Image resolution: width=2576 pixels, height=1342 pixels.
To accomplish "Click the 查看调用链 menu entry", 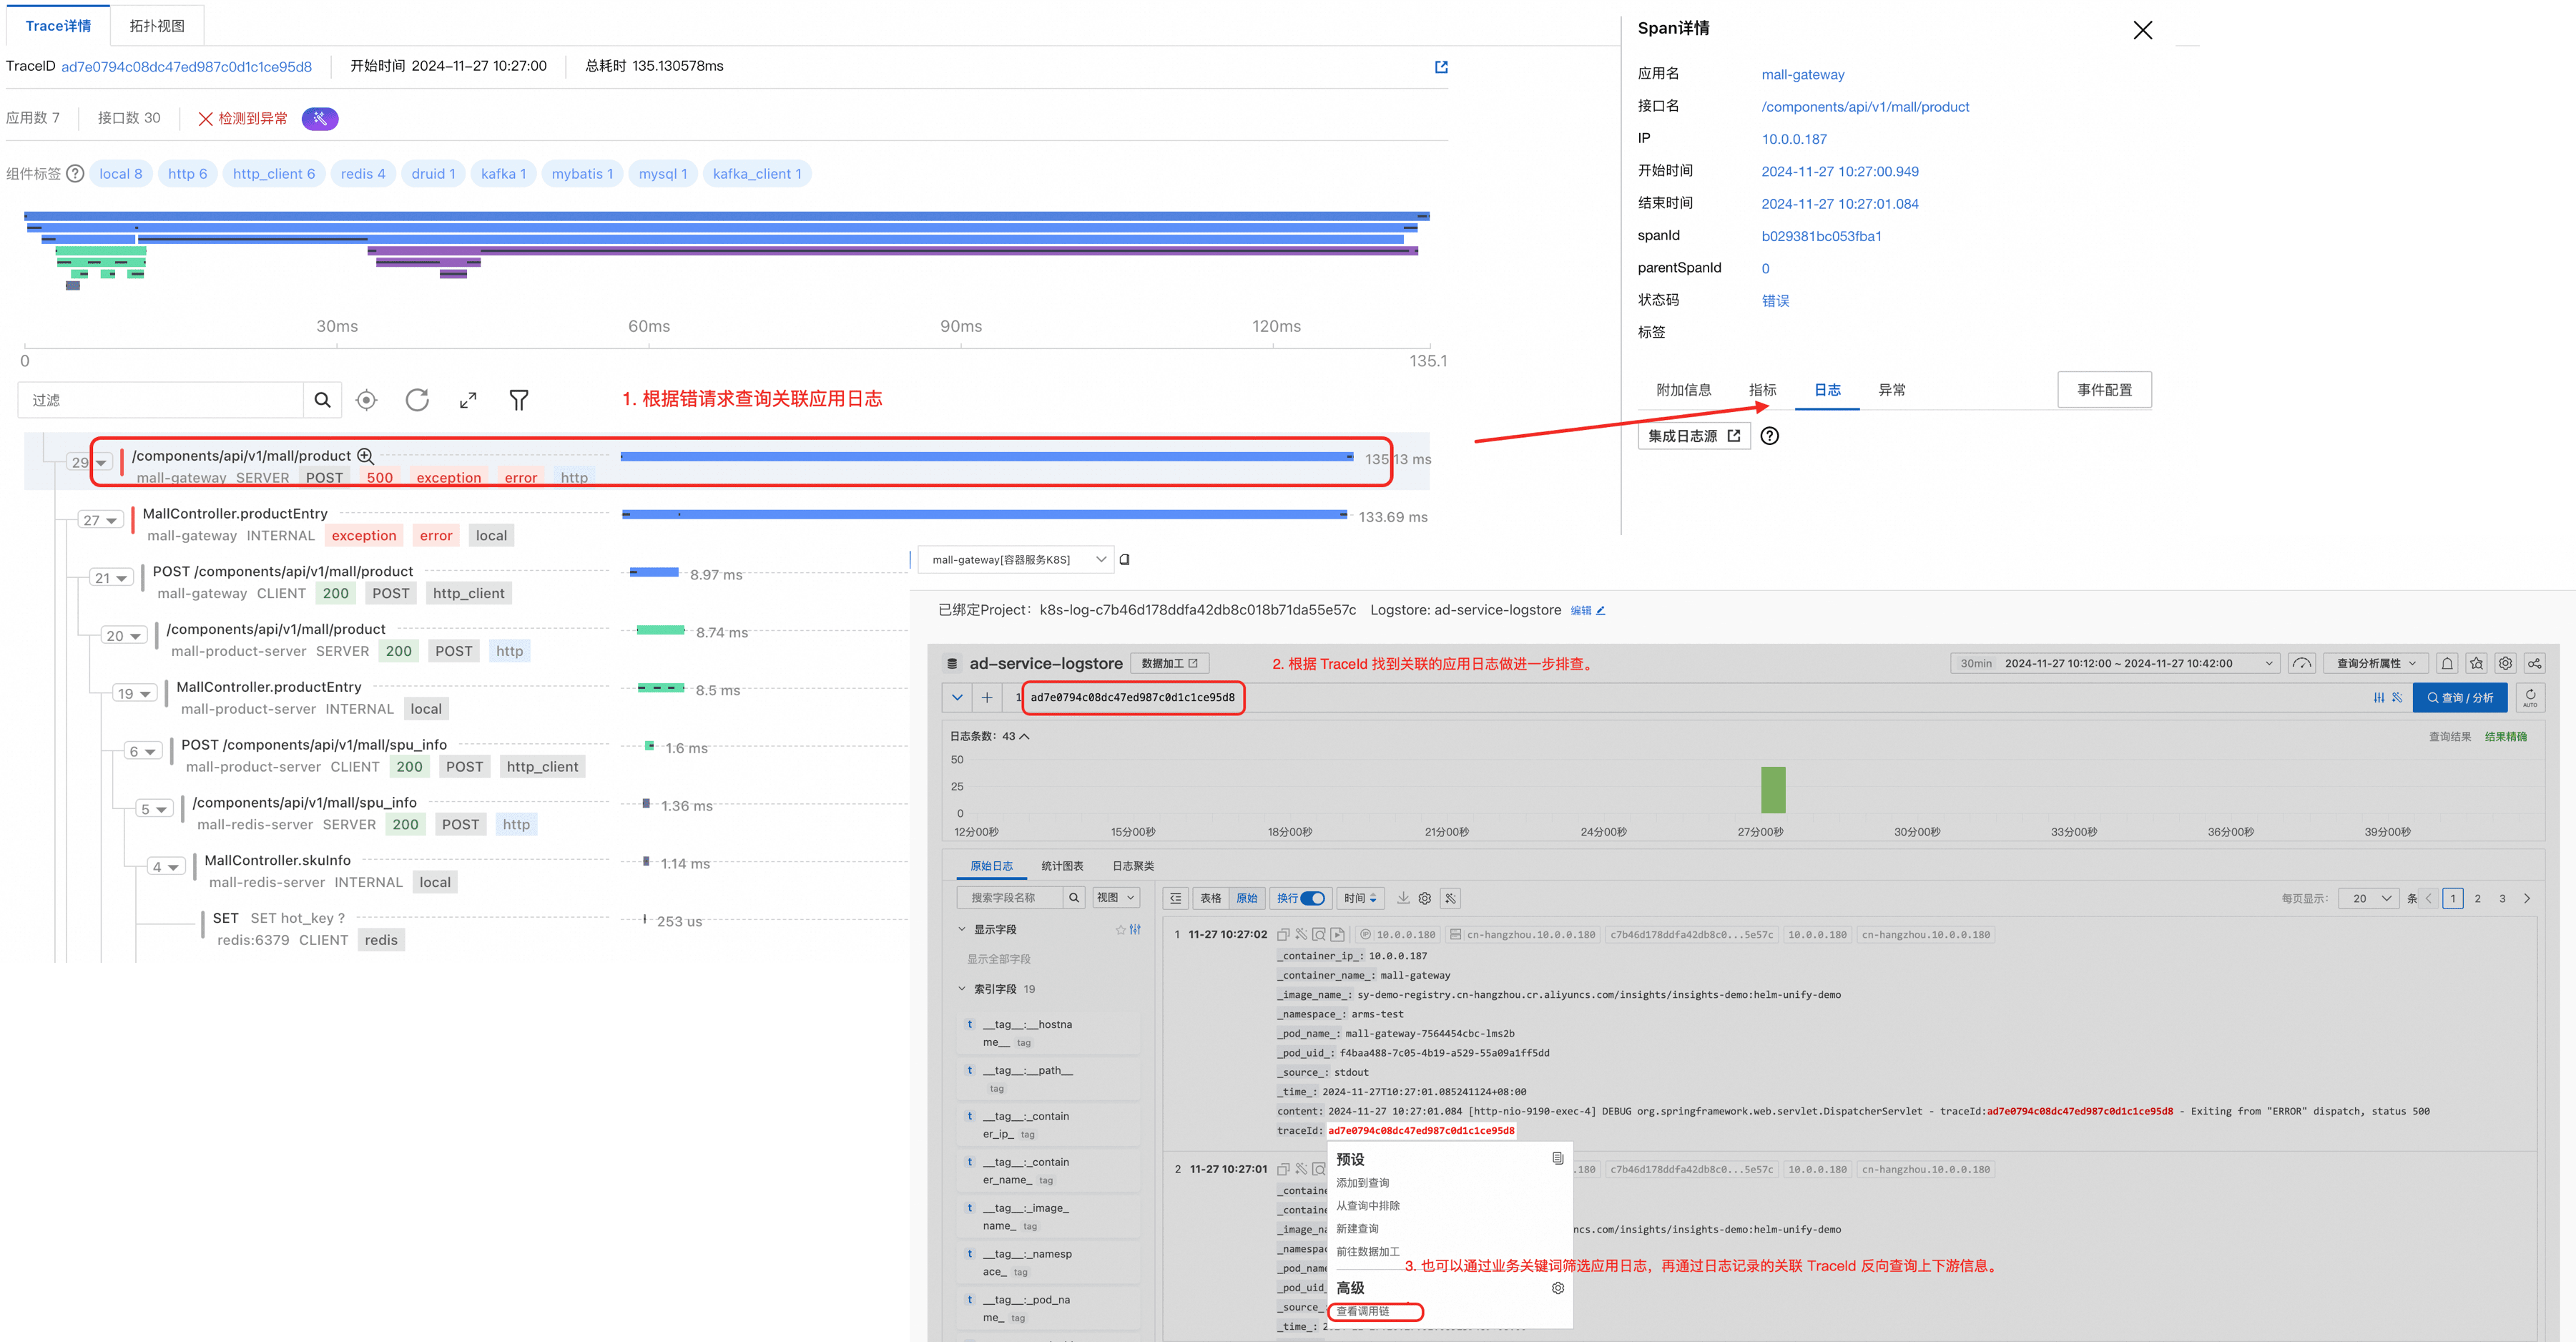I will tap(1363, 1311).
